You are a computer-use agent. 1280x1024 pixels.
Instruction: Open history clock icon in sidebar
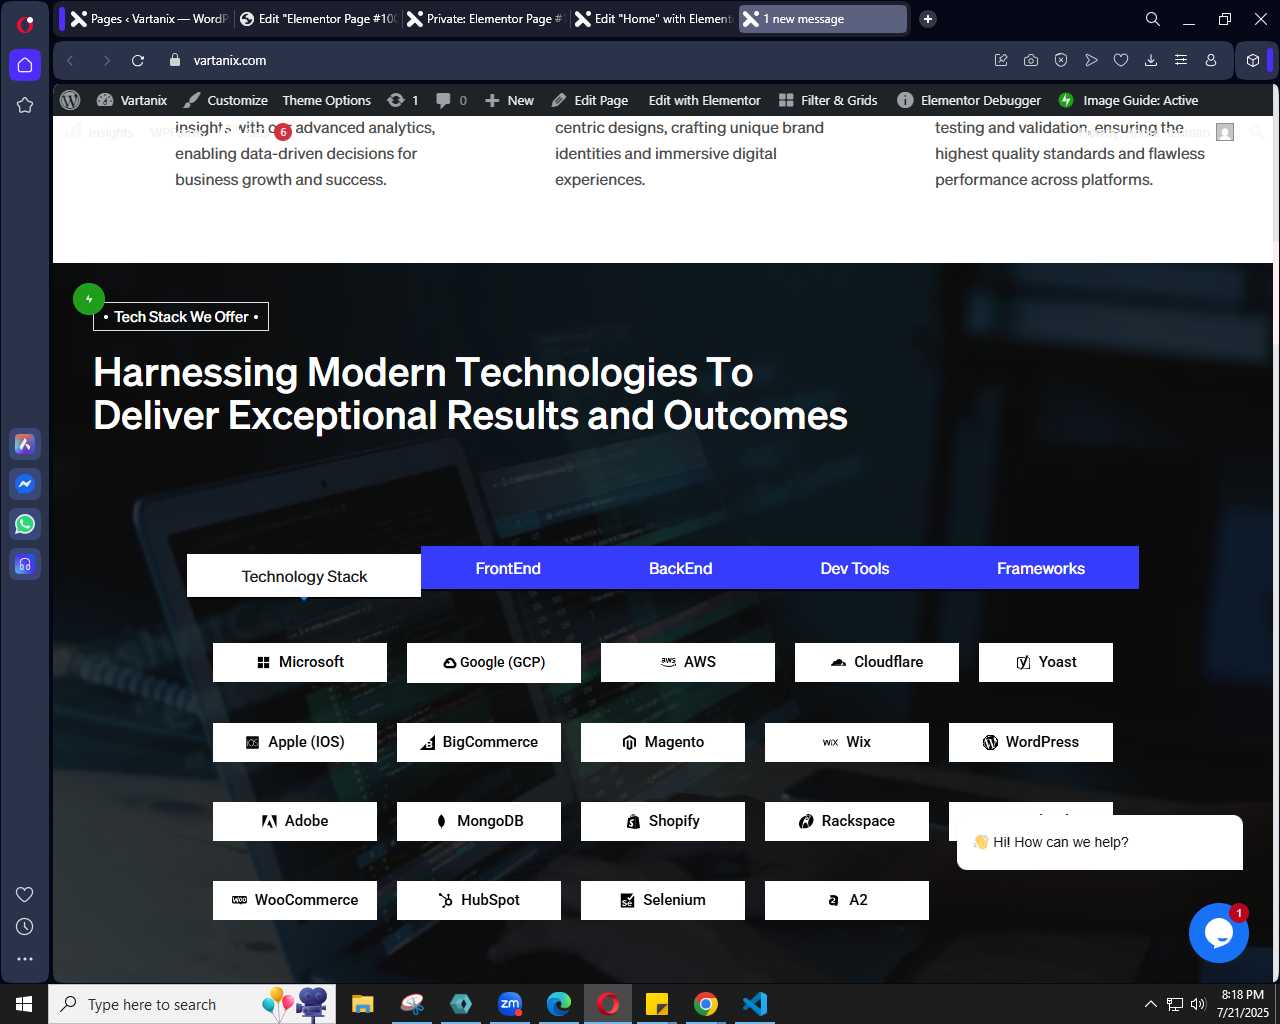[25, 926]
